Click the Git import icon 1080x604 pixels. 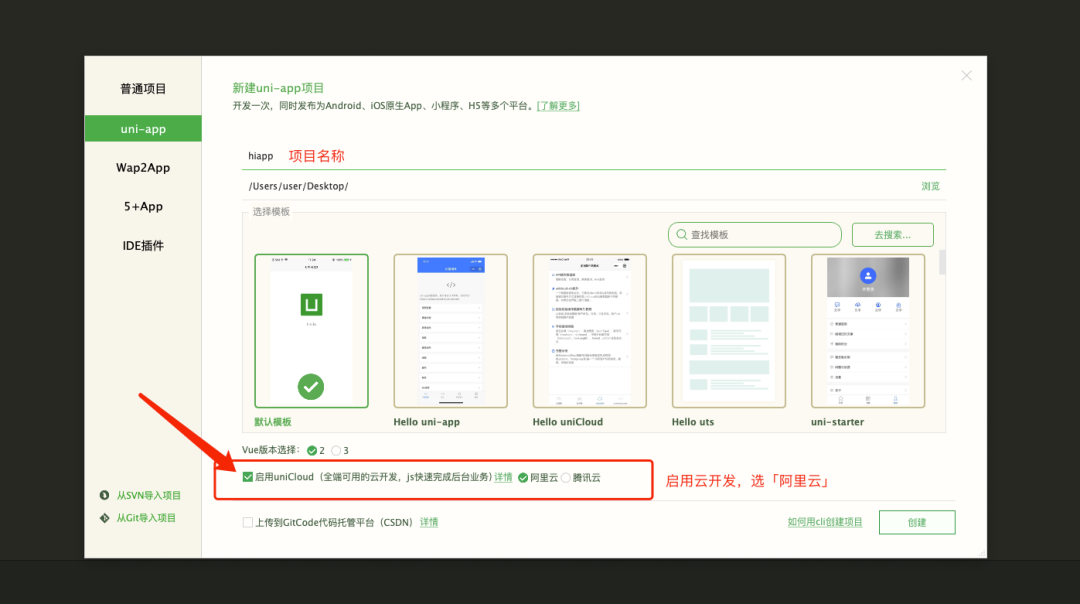[105, 518]
